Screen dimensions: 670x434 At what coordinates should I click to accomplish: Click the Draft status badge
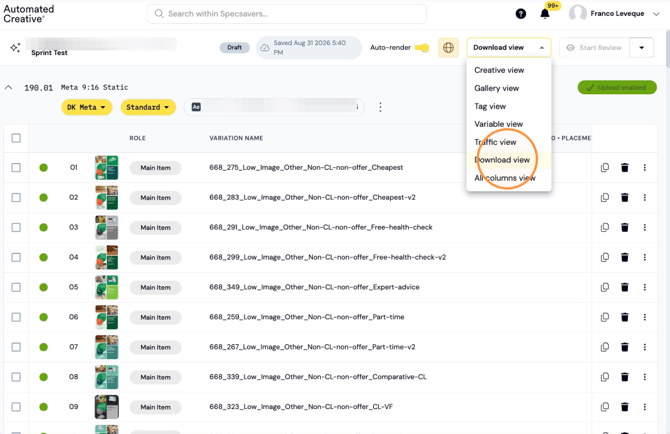pos(234,47)
